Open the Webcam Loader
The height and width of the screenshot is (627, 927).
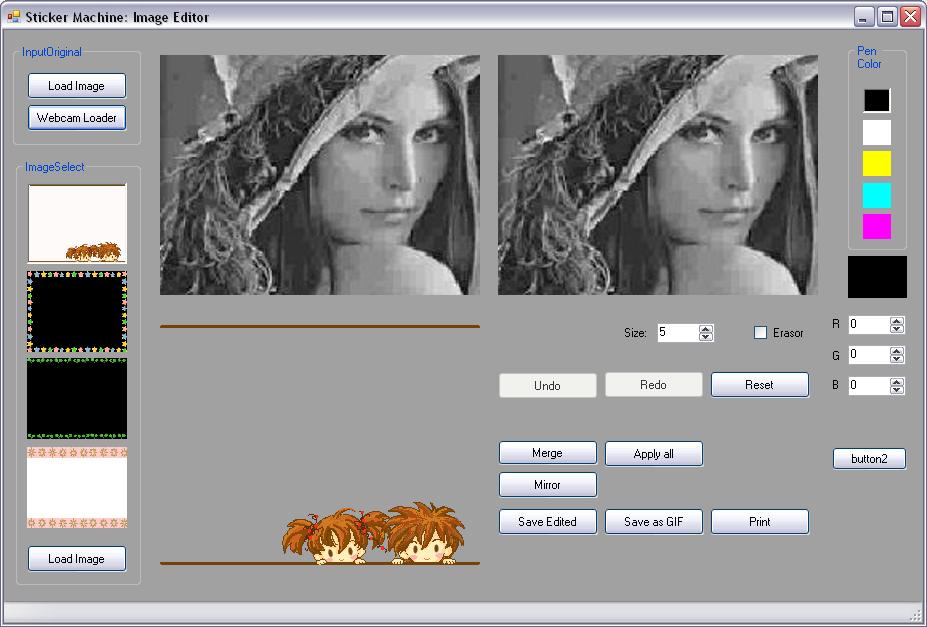(x=77, y=118)
